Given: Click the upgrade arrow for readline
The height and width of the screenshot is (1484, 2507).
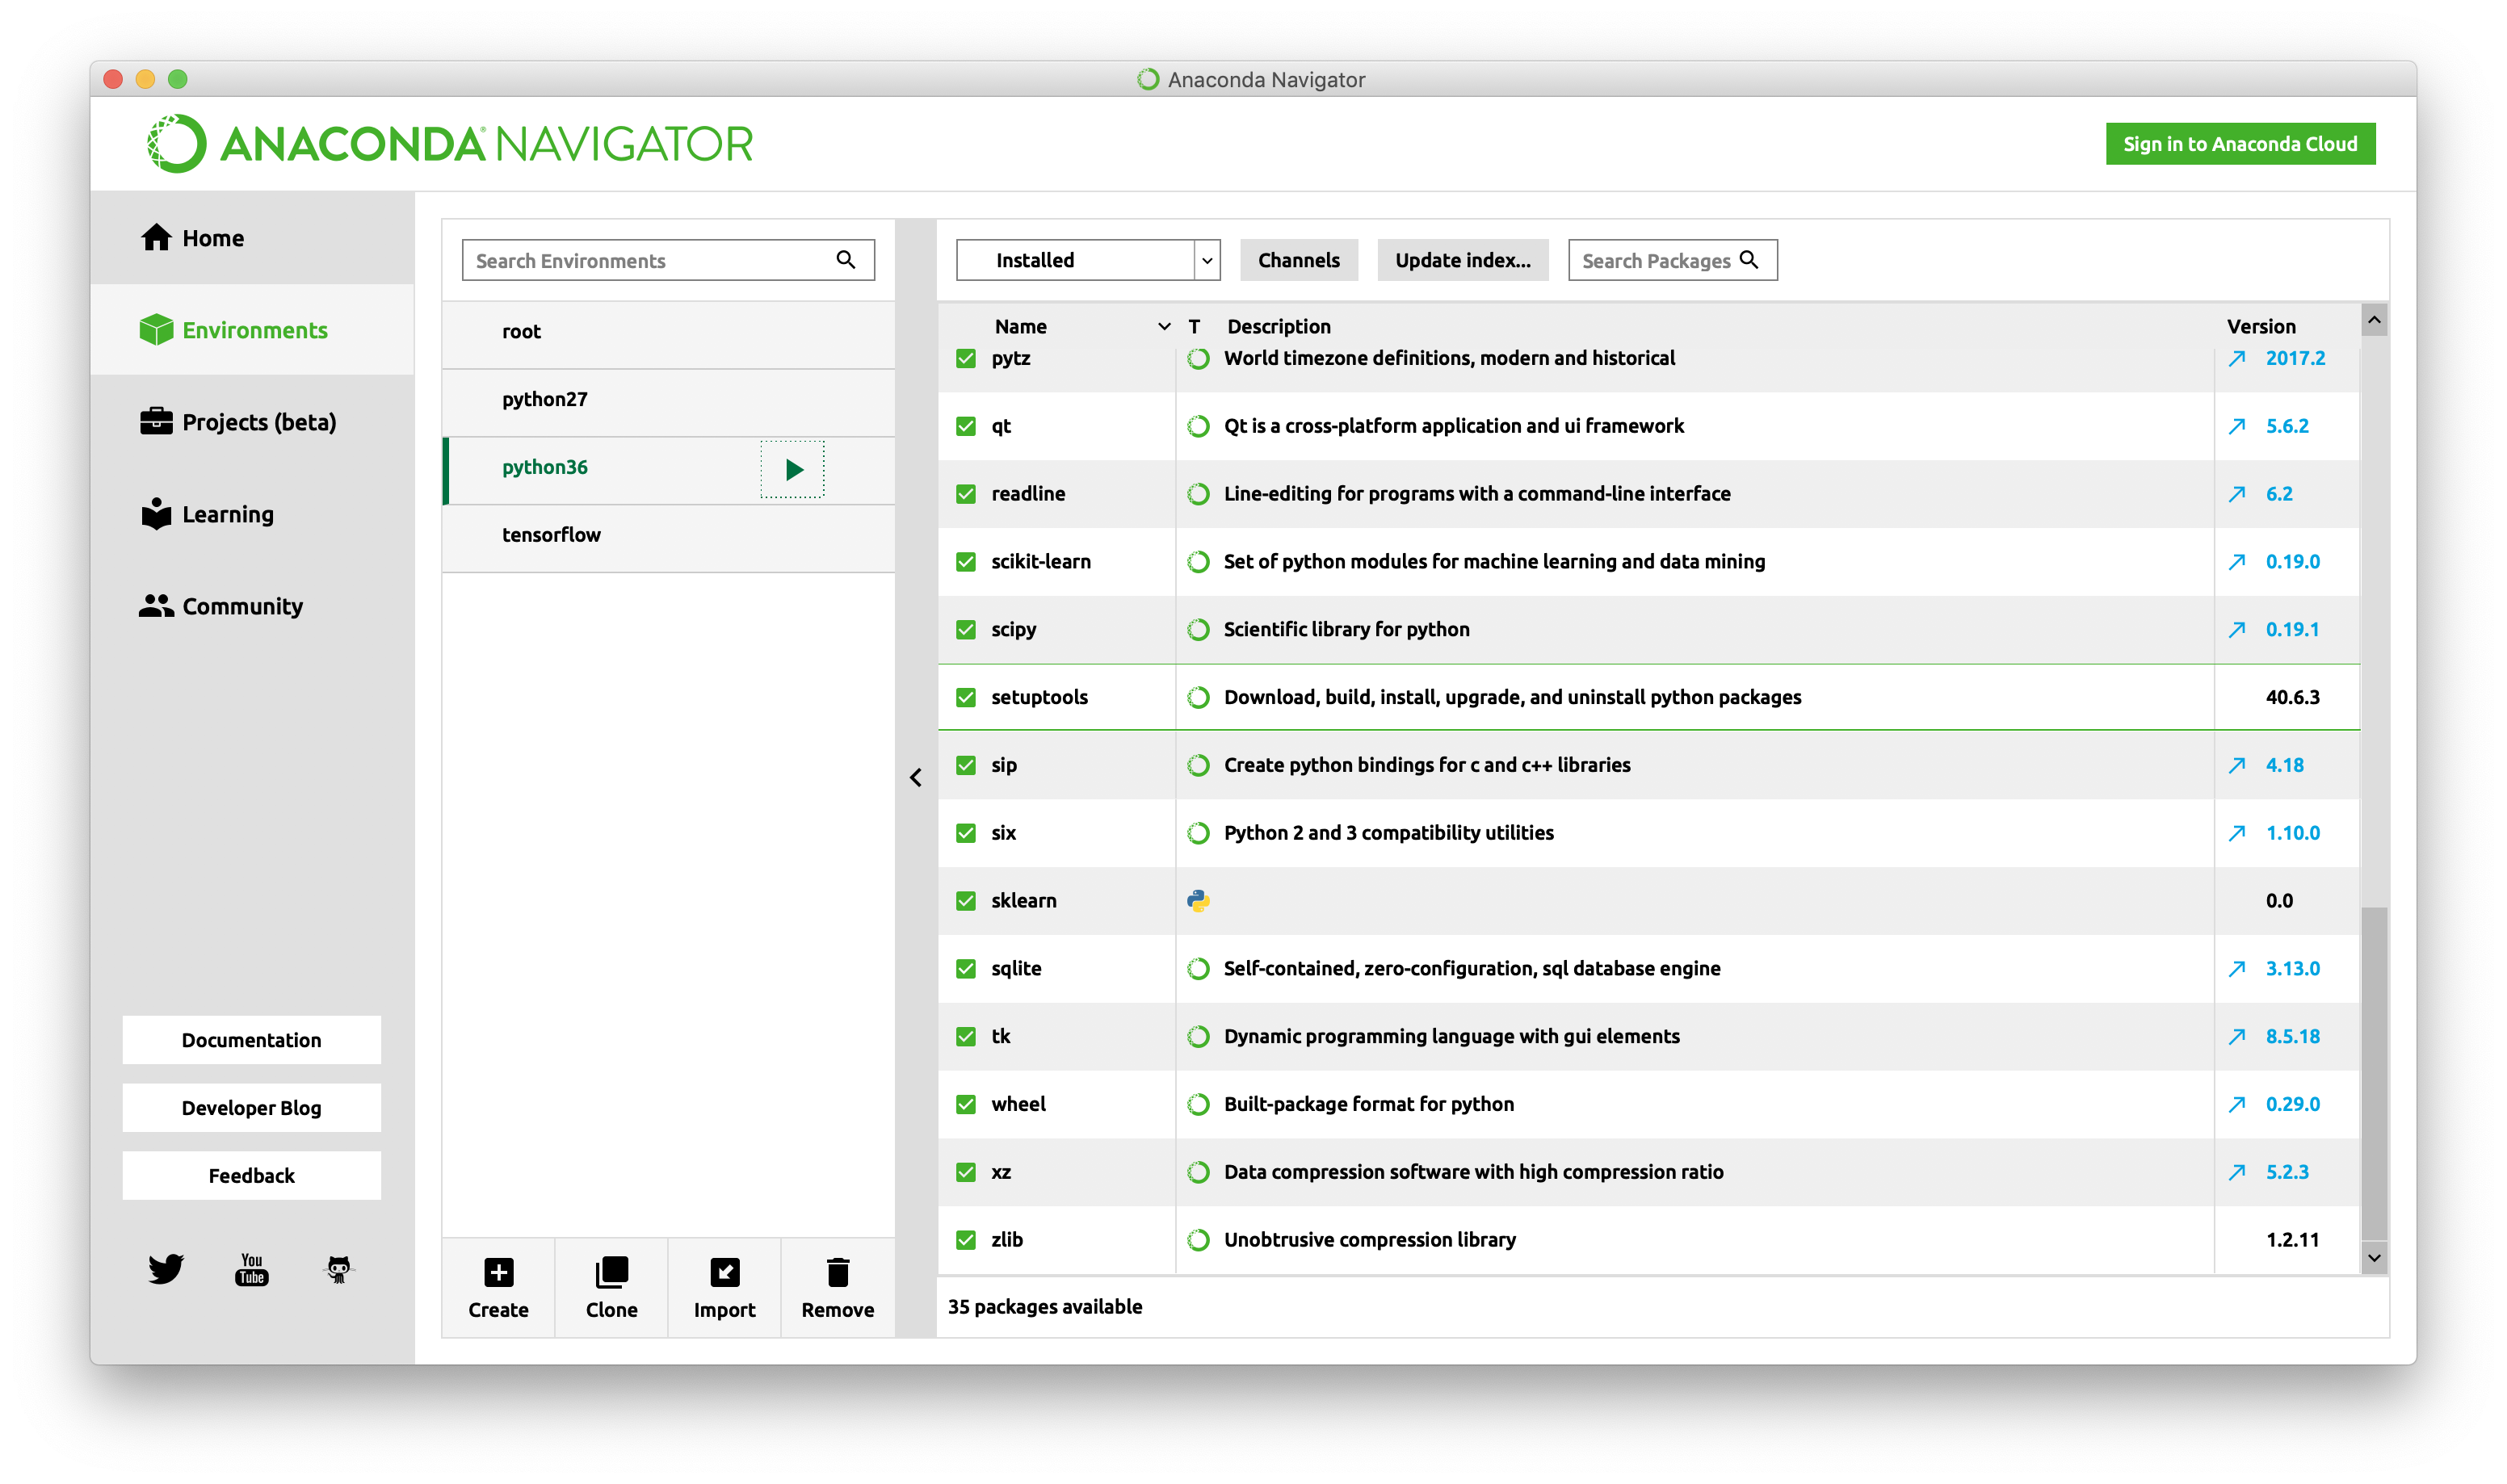Looking at the screenshot, I should pyautogui.click(x=2237, y=494).
